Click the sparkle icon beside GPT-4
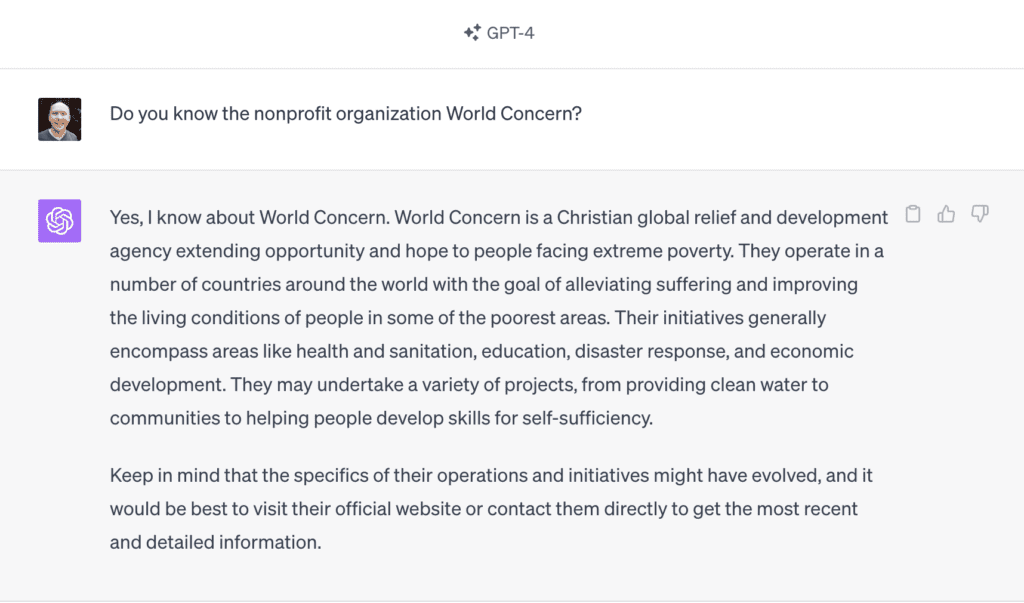 click(x=472, y=33)
